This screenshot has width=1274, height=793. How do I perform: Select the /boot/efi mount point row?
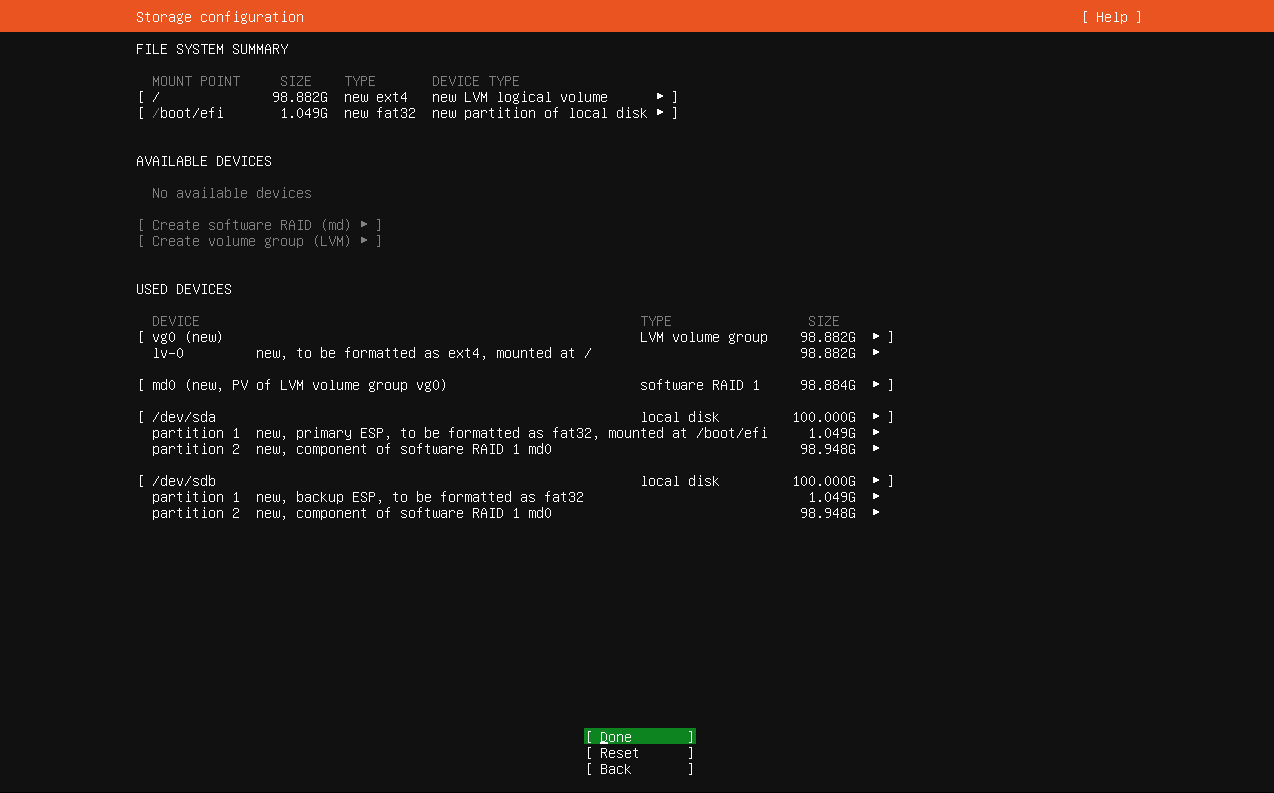pos(408,113)
